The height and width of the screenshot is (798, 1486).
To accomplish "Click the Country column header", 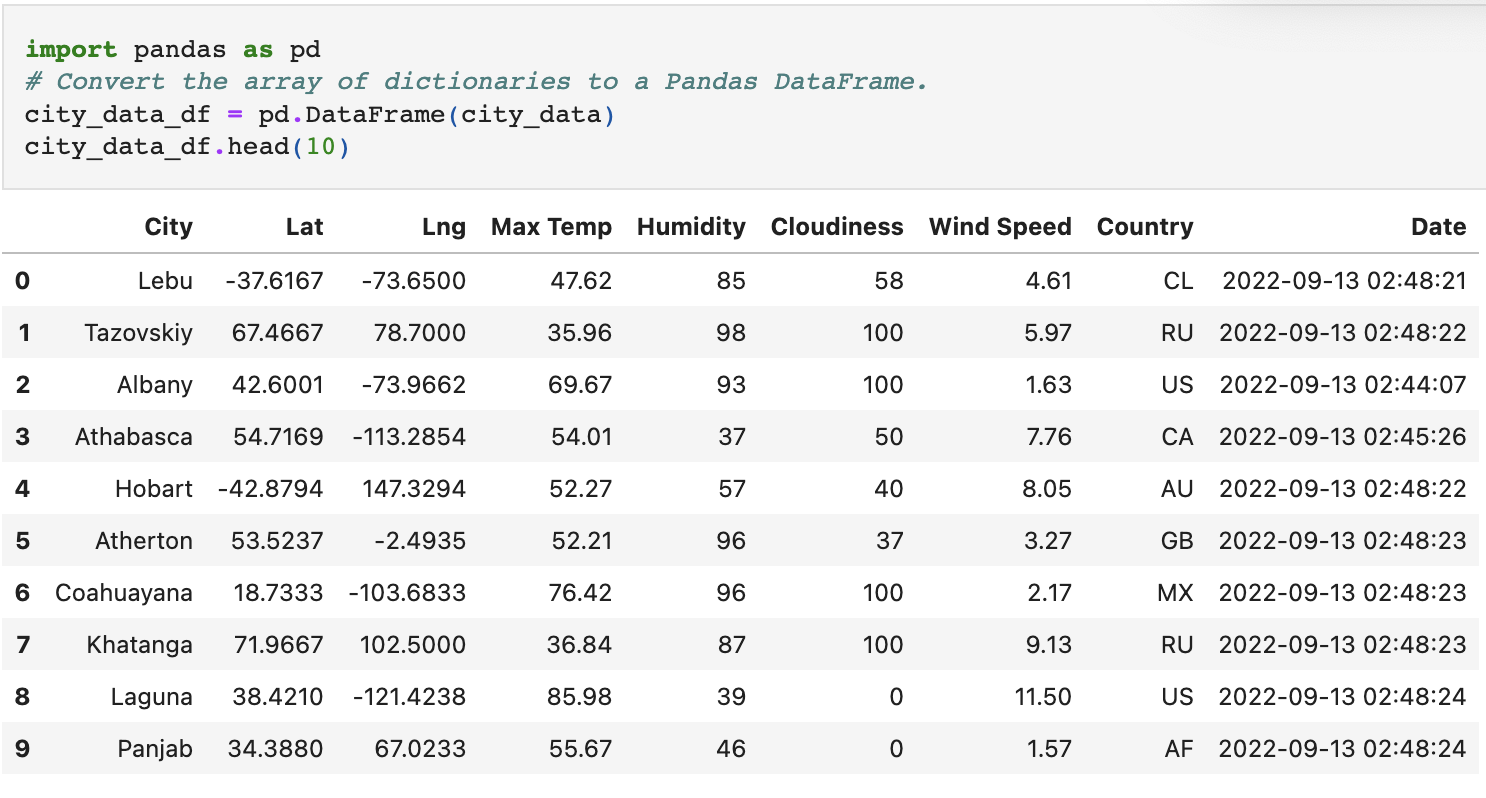I will click(1145, 227).
